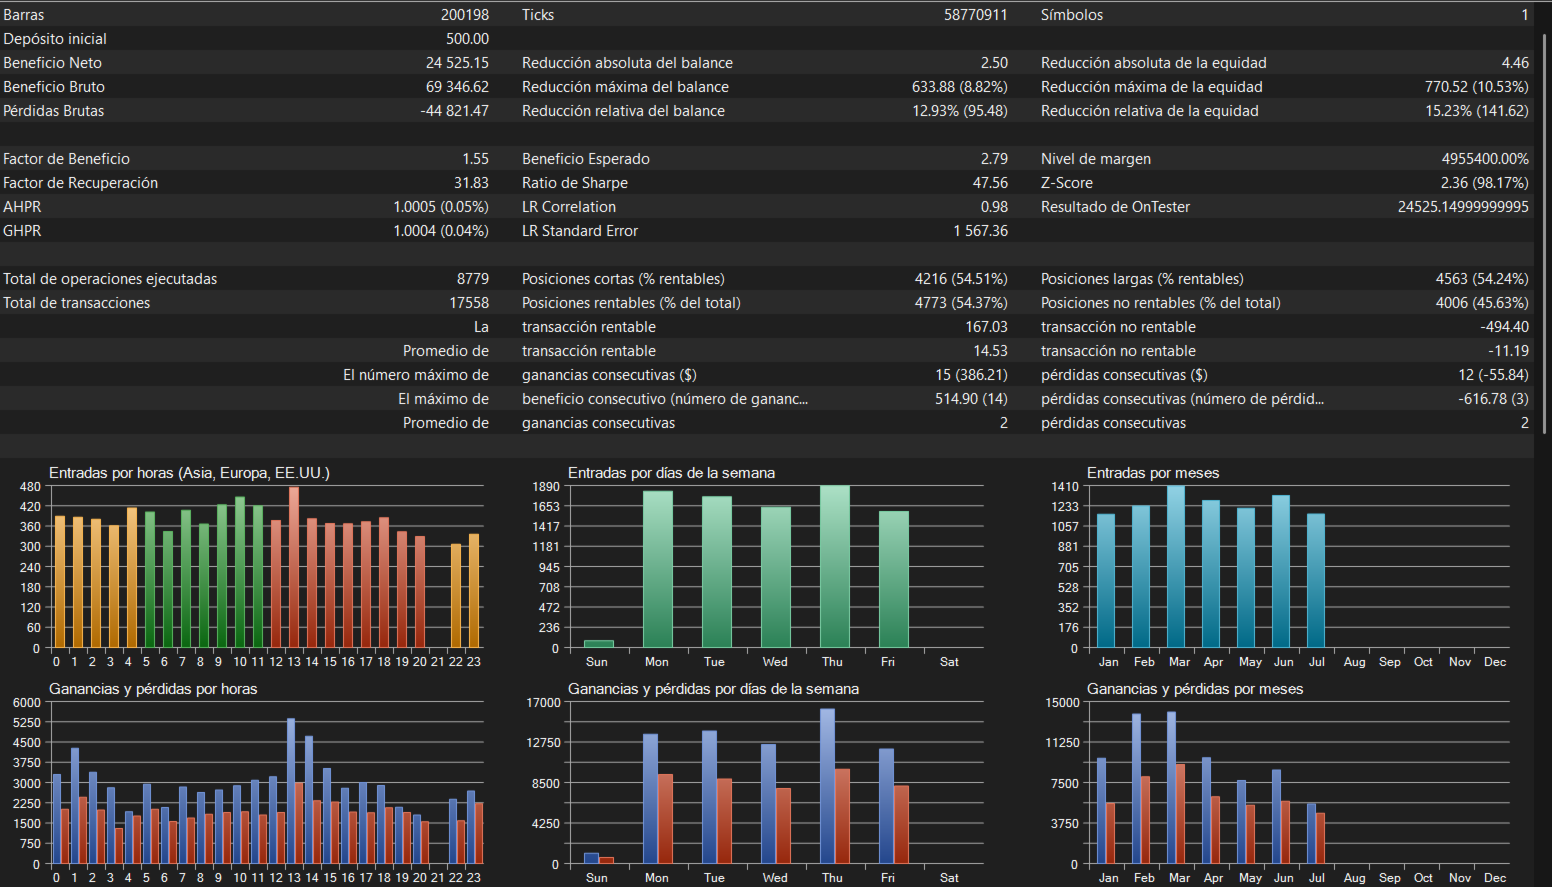
Task: Select the total deals value '17558'
Action: pos(469,303)
